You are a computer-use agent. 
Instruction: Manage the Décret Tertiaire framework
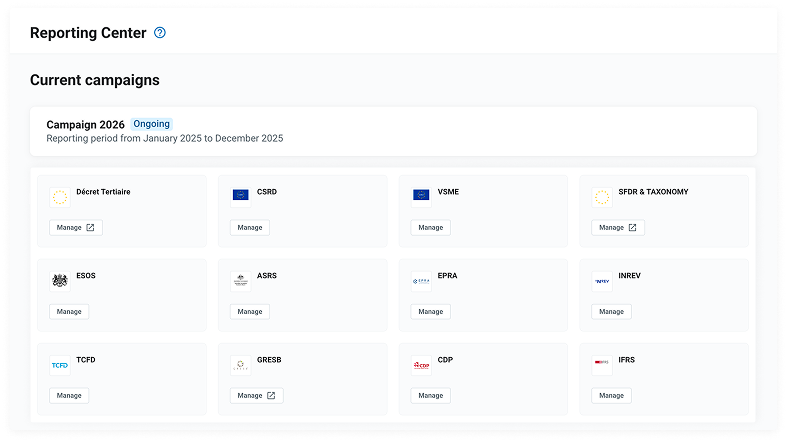pyautogui.click(x=76, y=227)
